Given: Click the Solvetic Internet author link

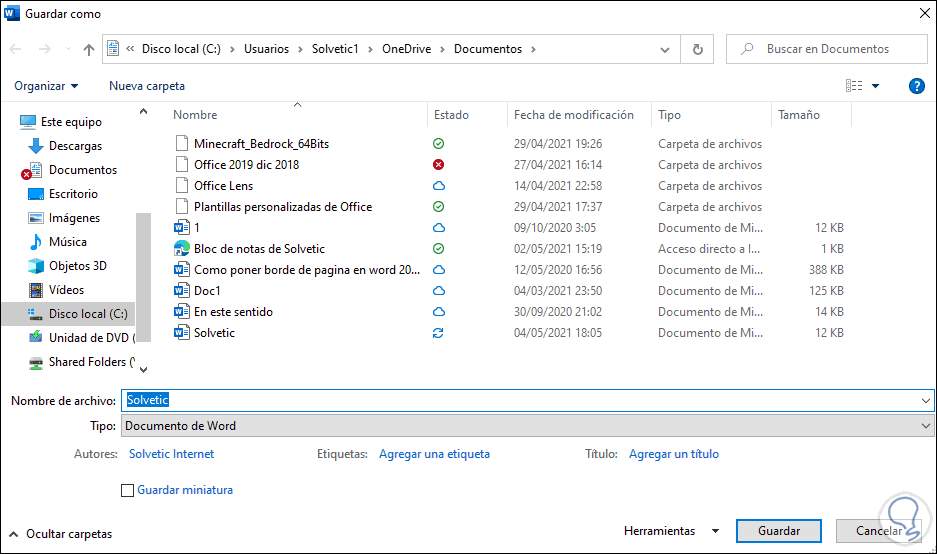Looking at the screenshot, I should tap(172, 454).
